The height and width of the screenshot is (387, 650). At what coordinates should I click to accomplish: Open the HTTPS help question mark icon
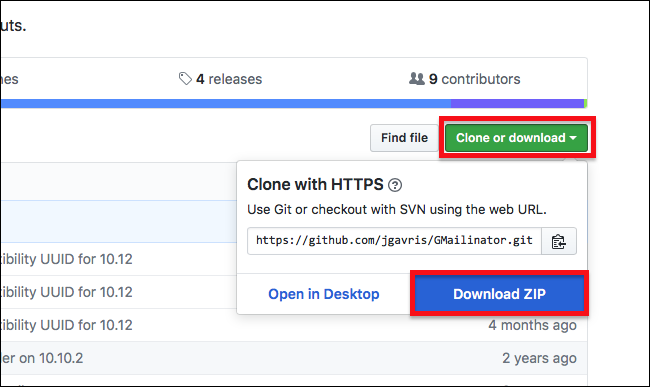coord(395,185)
